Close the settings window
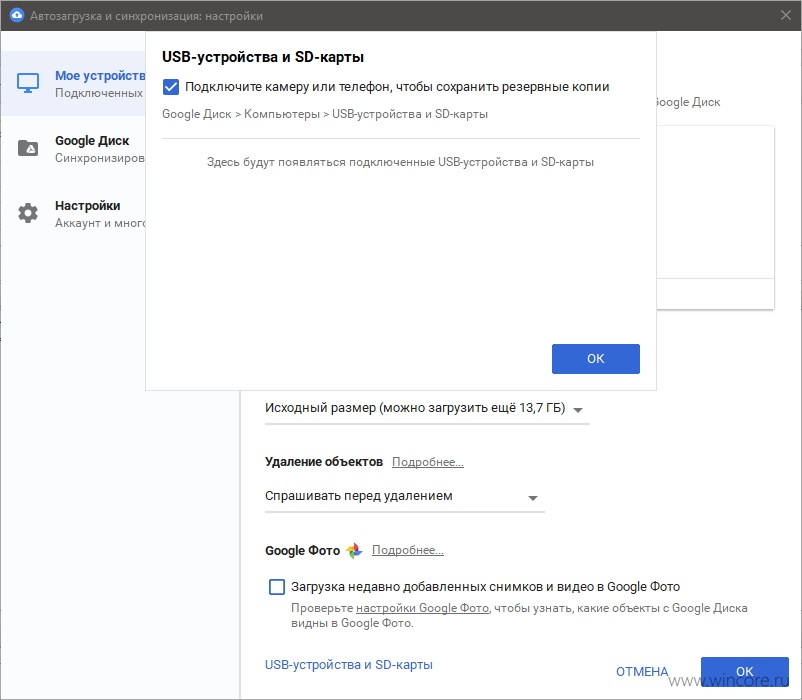The image size is (802, 700). point(786,15)
